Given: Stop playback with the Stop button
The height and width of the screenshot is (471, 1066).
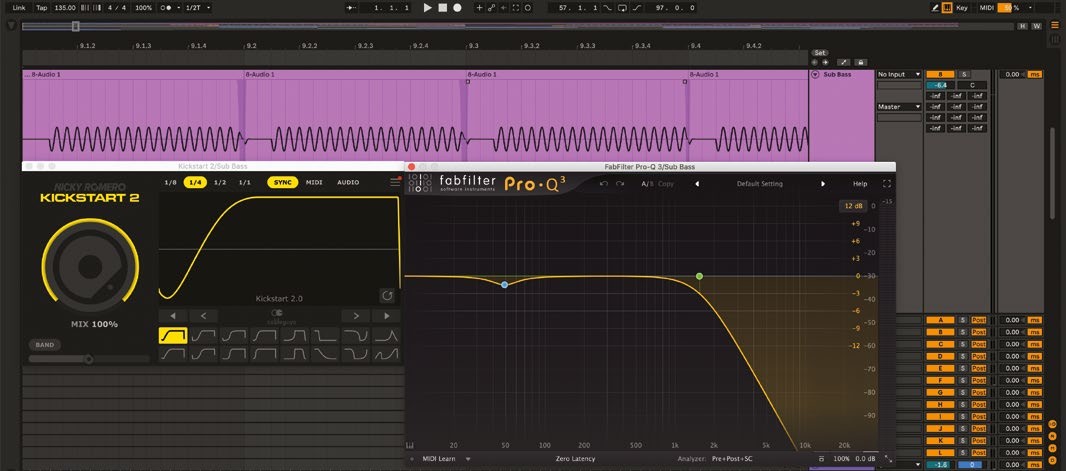Looking at the screenshot, I should pyautogui.click(x=443, y=7).
